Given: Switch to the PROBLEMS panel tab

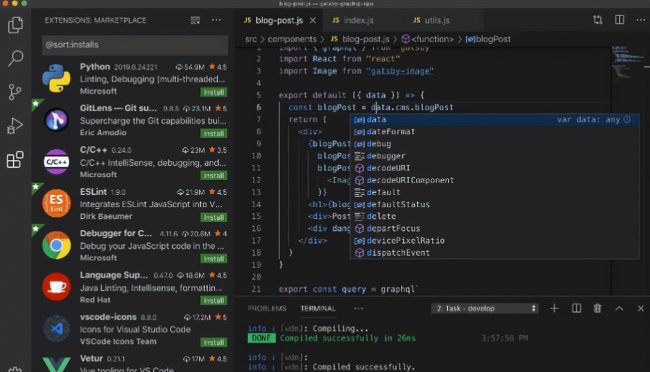Looking at the screenshot, I should [x=267, y=309].
